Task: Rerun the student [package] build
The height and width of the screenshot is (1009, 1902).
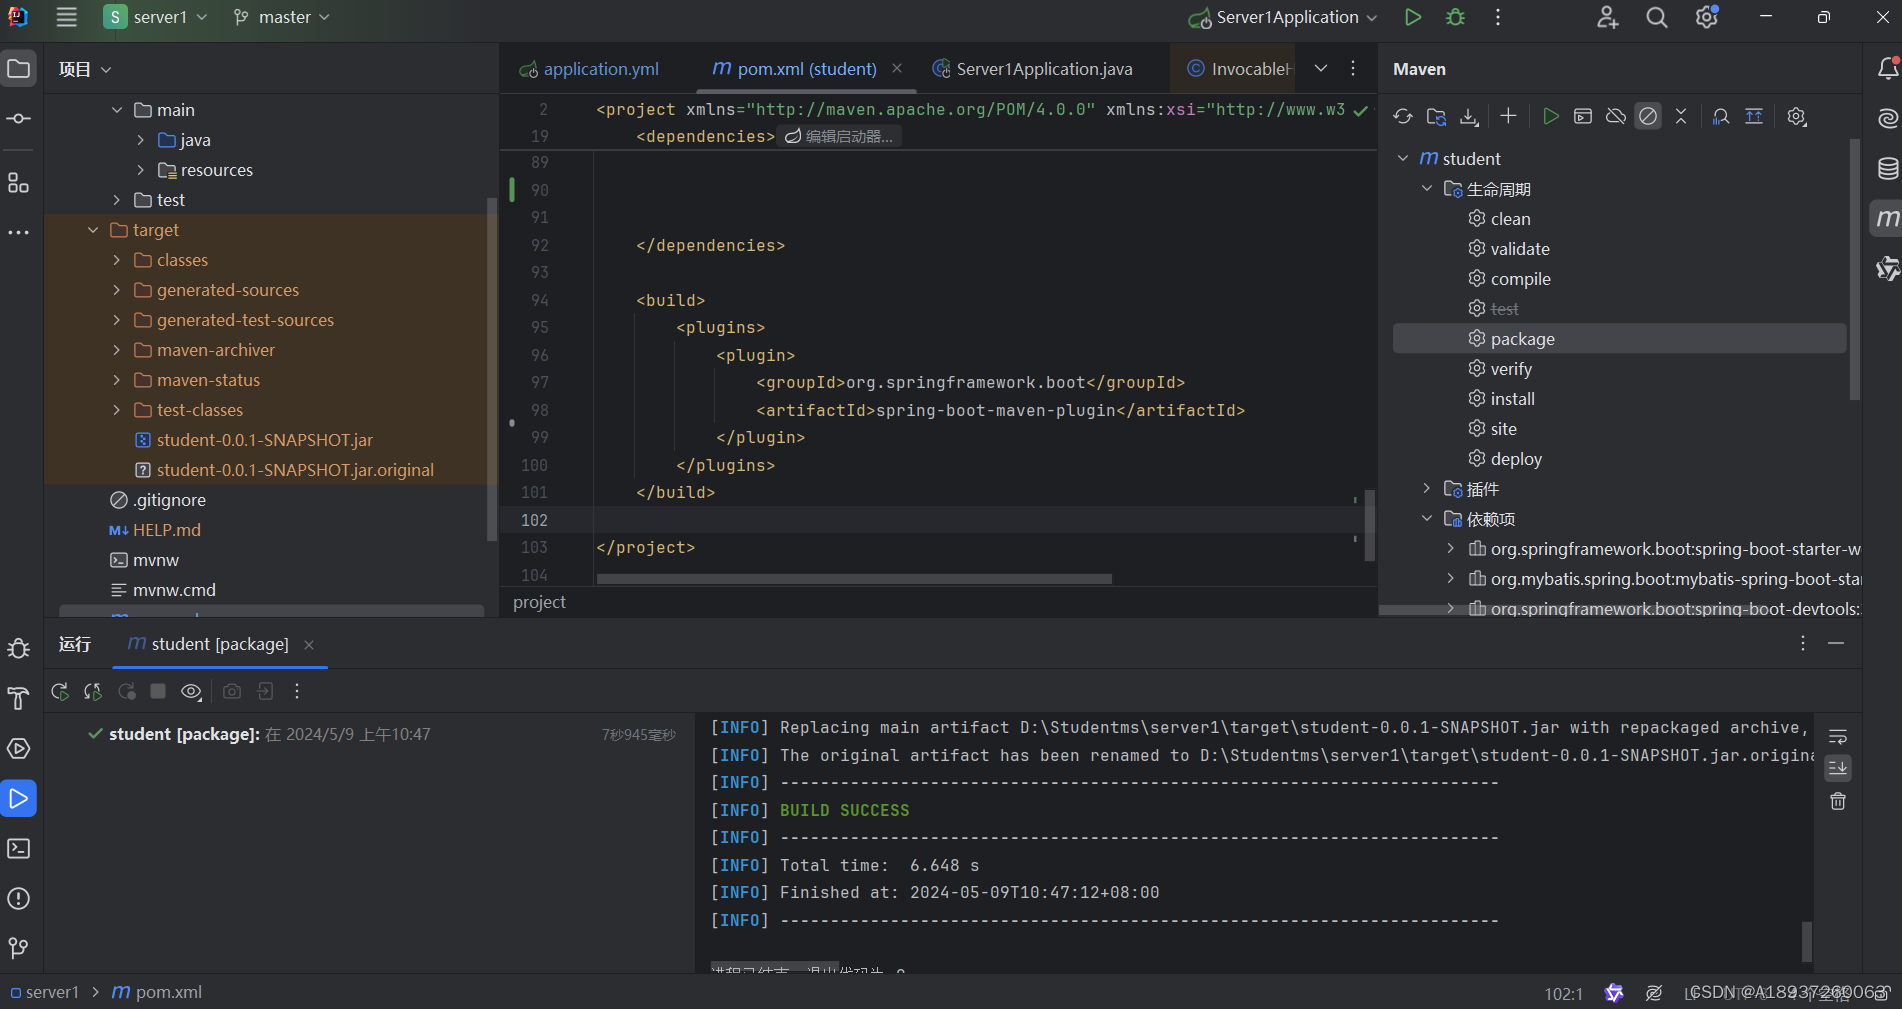Action: point(59,691)
